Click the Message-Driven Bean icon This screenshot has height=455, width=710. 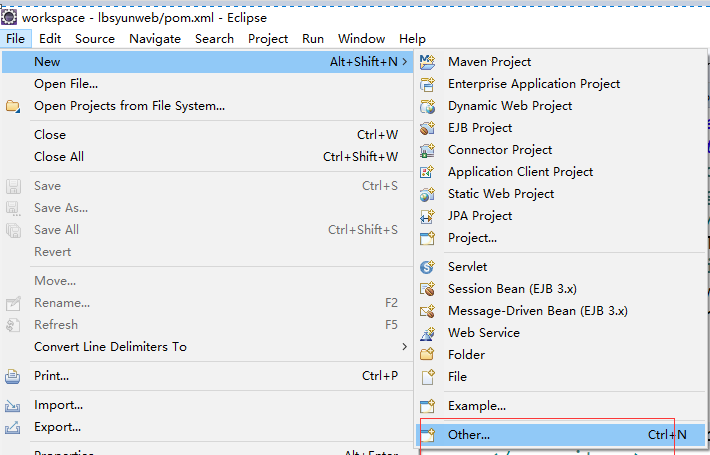tap(427, 311)
